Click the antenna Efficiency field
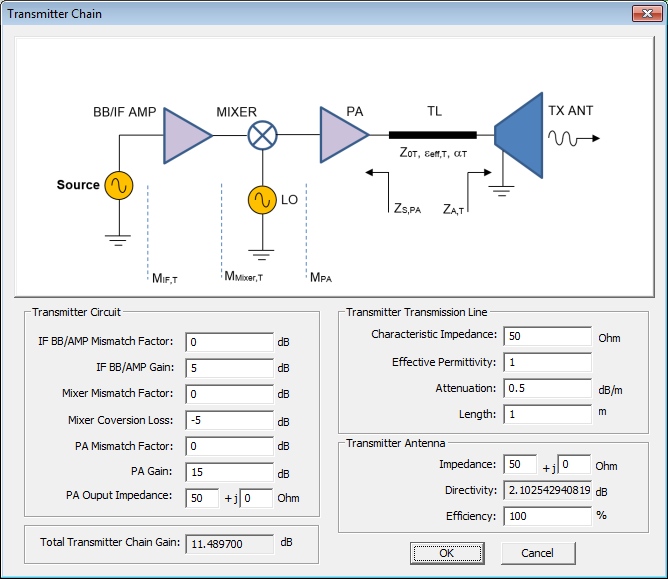Image resolution: width=668 pixels, height=579 pixels. tap(547, 516)
